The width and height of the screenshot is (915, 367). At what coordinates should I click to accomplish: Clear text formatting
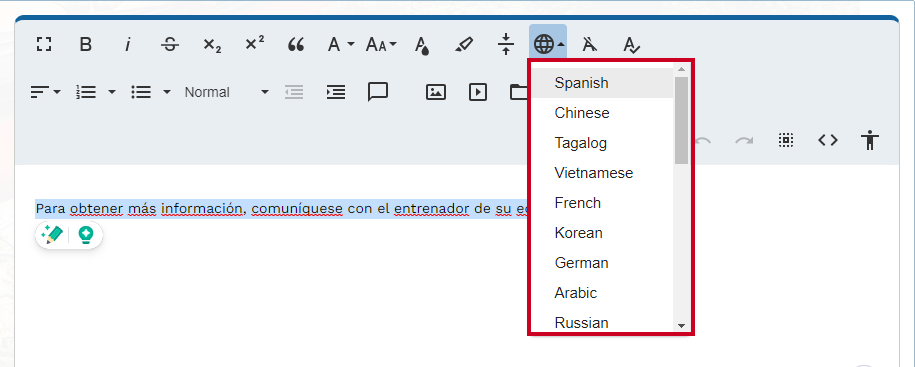[x=590, y=44]
